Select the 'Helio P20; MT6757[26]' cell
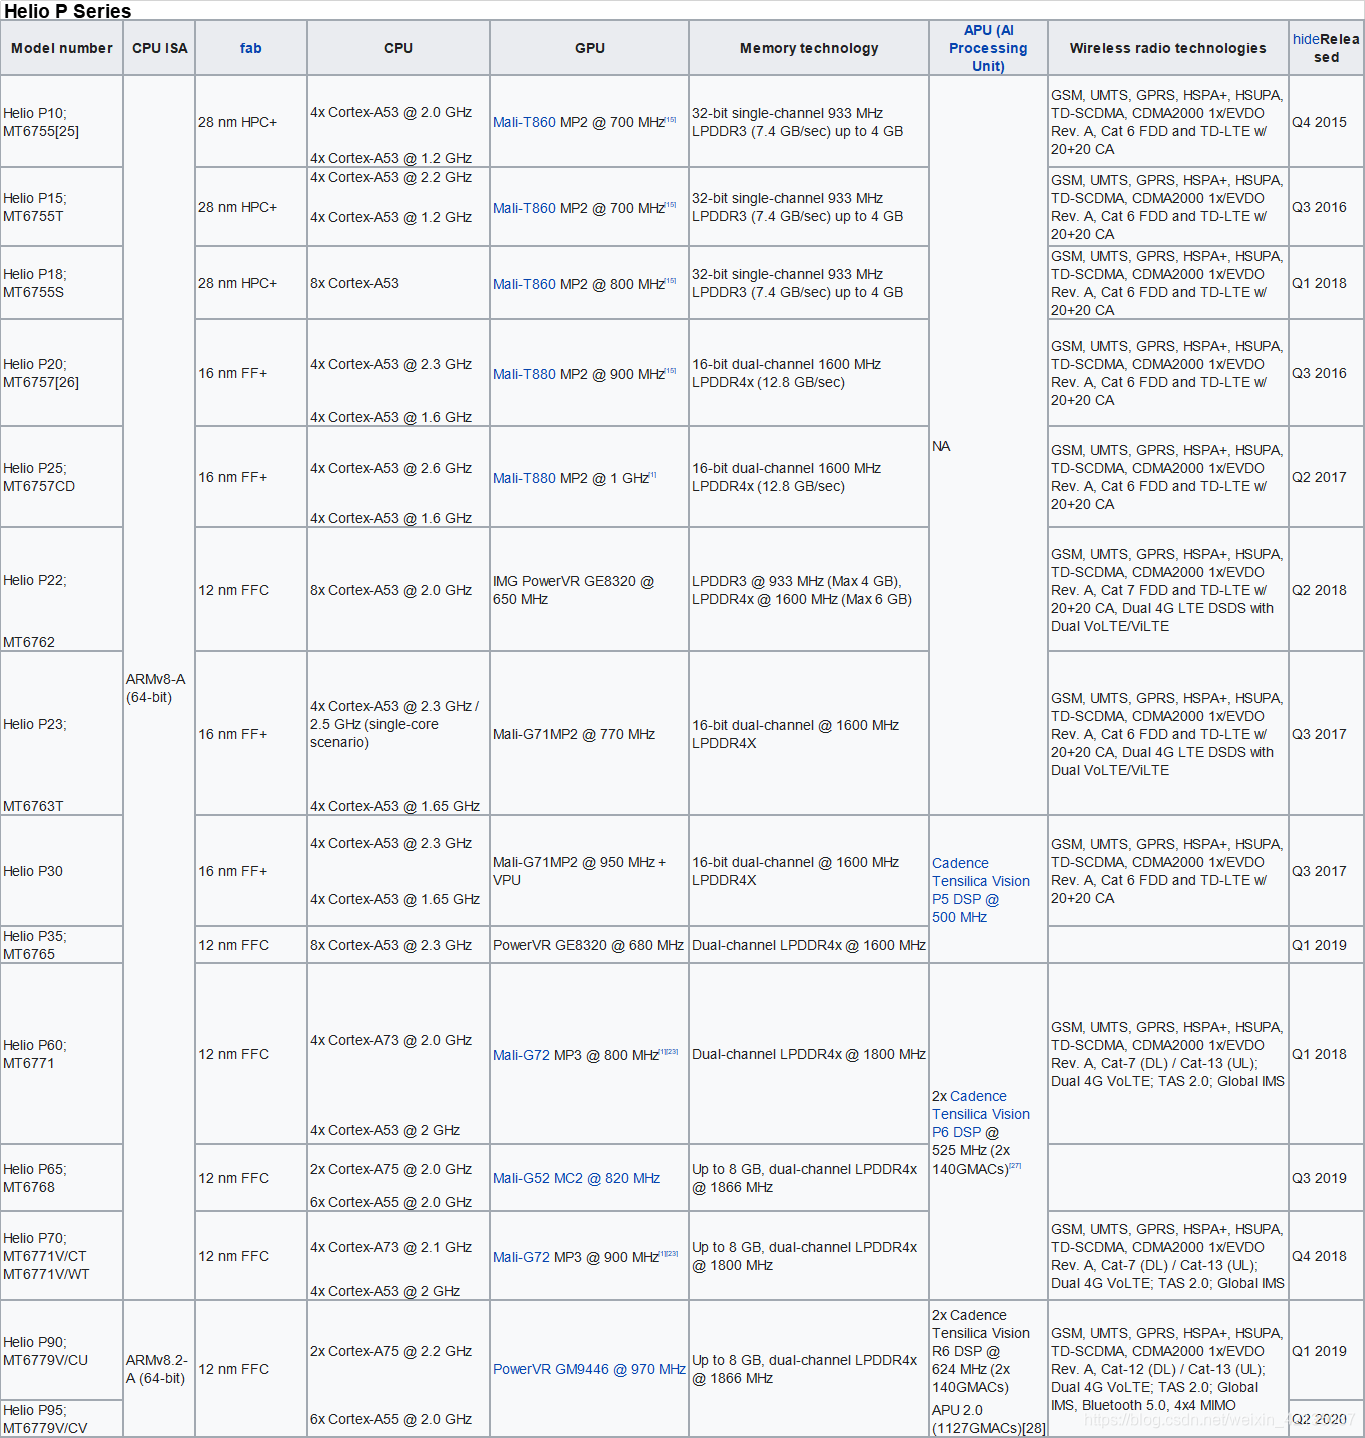This screenshot has height=1438, width=1365. coord(62,373)
